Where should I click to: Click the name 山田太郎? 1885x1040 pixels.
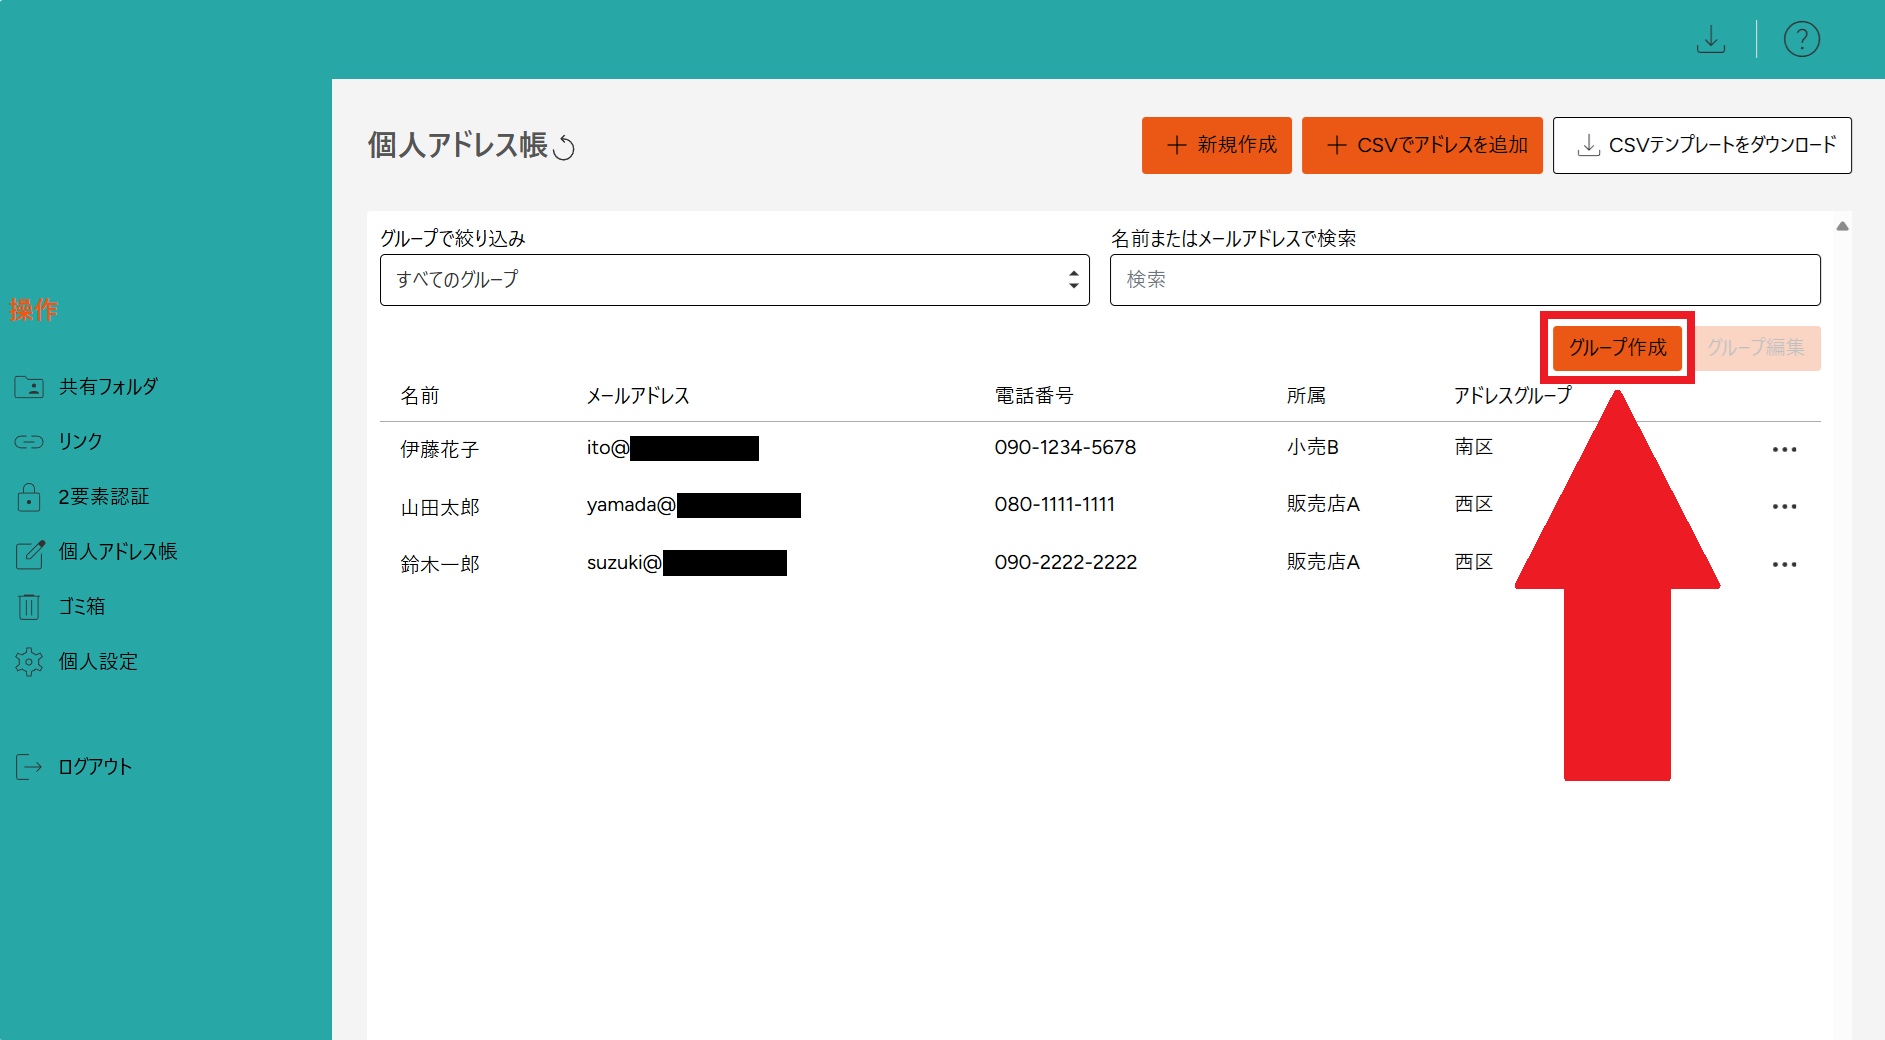(x=440, y=507)
